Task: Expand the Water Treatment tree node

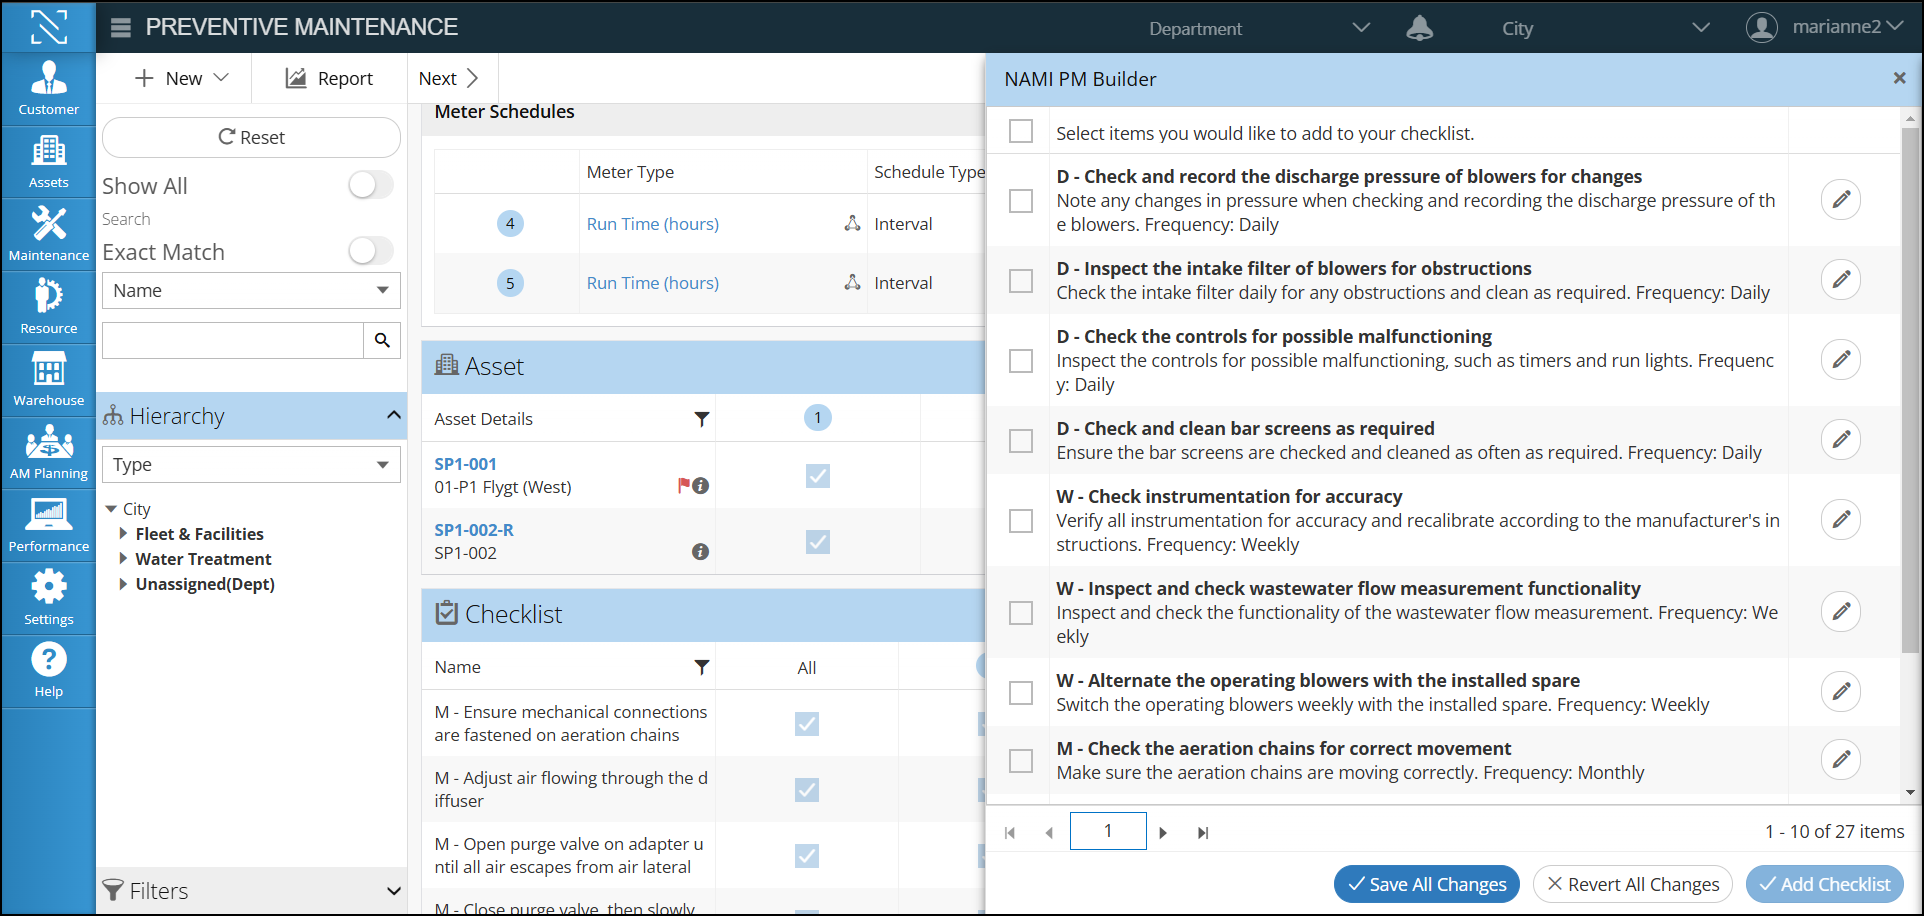Action: pos(123,559)
